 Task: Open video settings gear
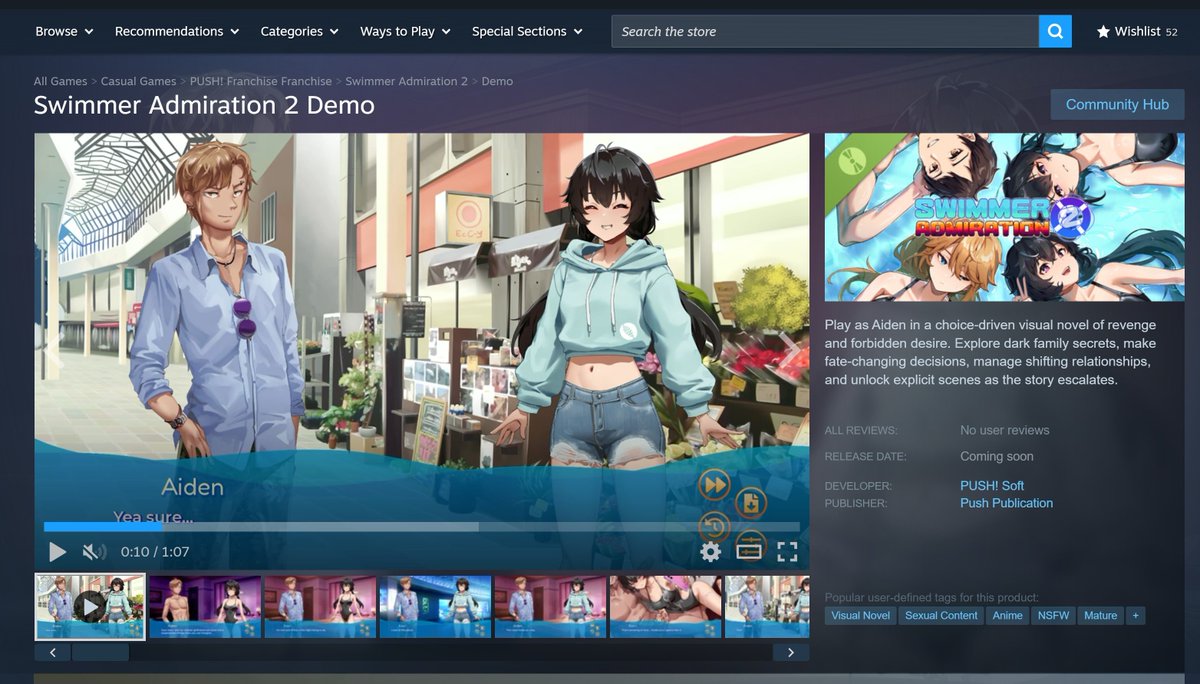click(710, 552)
